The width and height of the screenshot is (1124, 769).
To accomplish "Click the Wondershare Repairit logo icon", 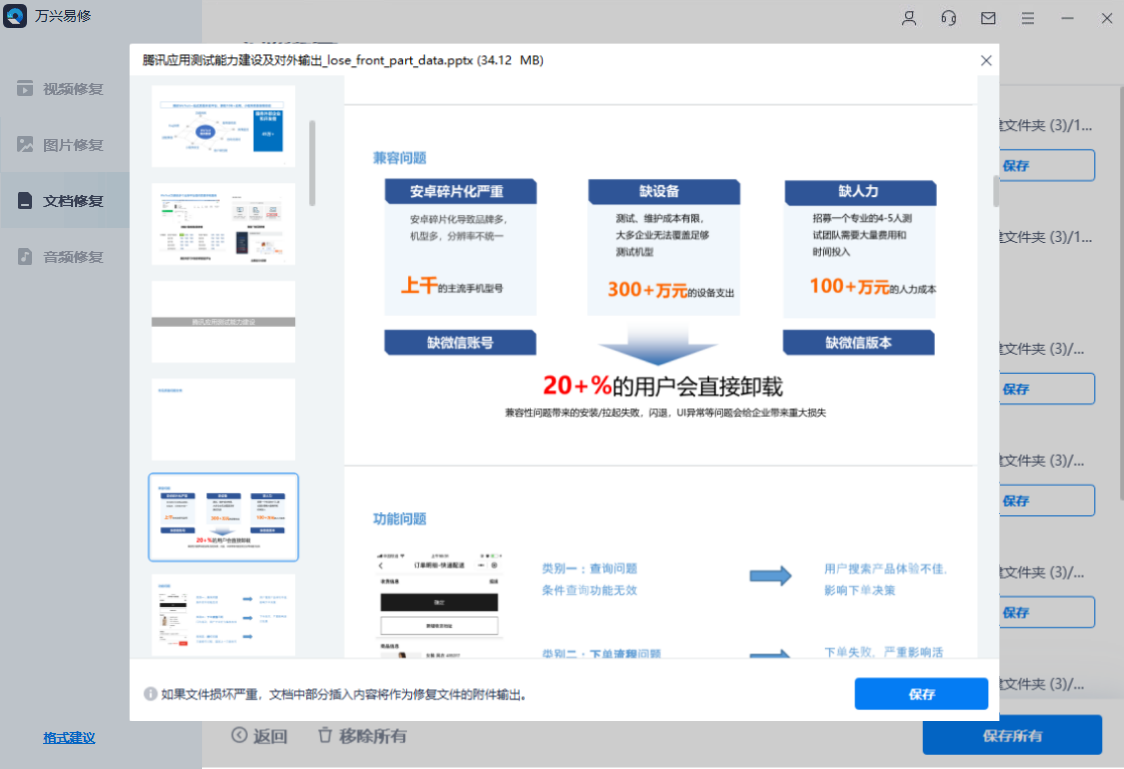I will coord(14,17).
